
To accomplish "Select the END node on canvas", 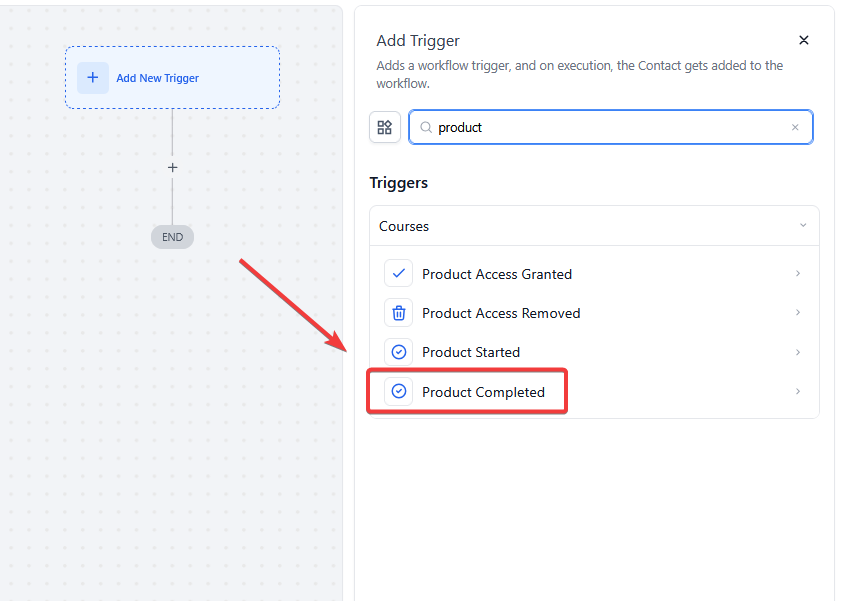I will click(172, 237).
